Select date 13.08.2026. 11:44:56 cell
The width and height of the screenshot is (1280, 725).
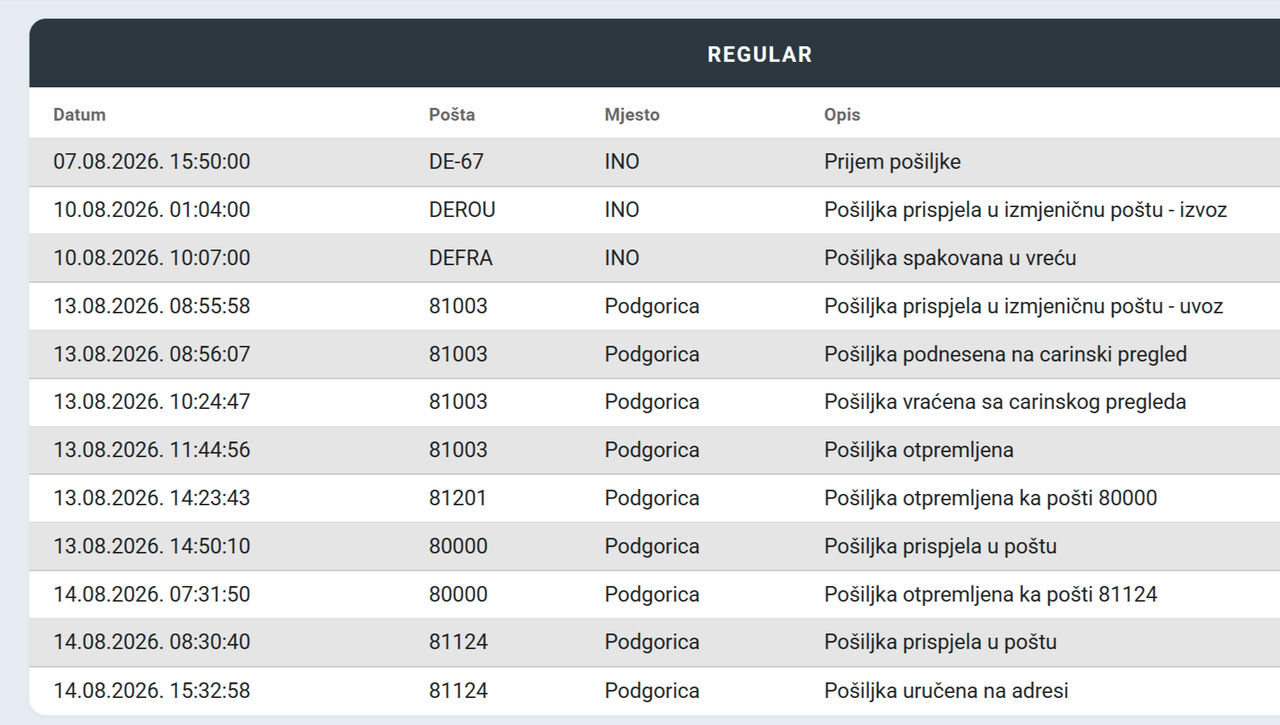[x=152, y=450]
